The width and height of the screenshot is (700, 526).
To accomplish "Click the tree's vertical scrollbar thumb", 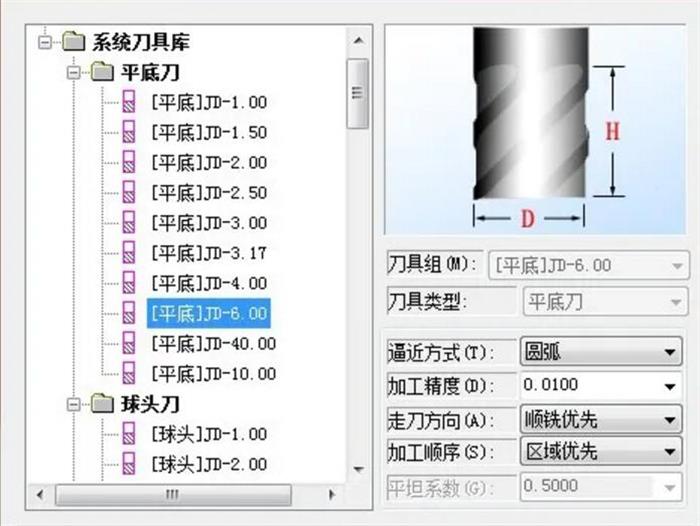I will click(358, 93).
